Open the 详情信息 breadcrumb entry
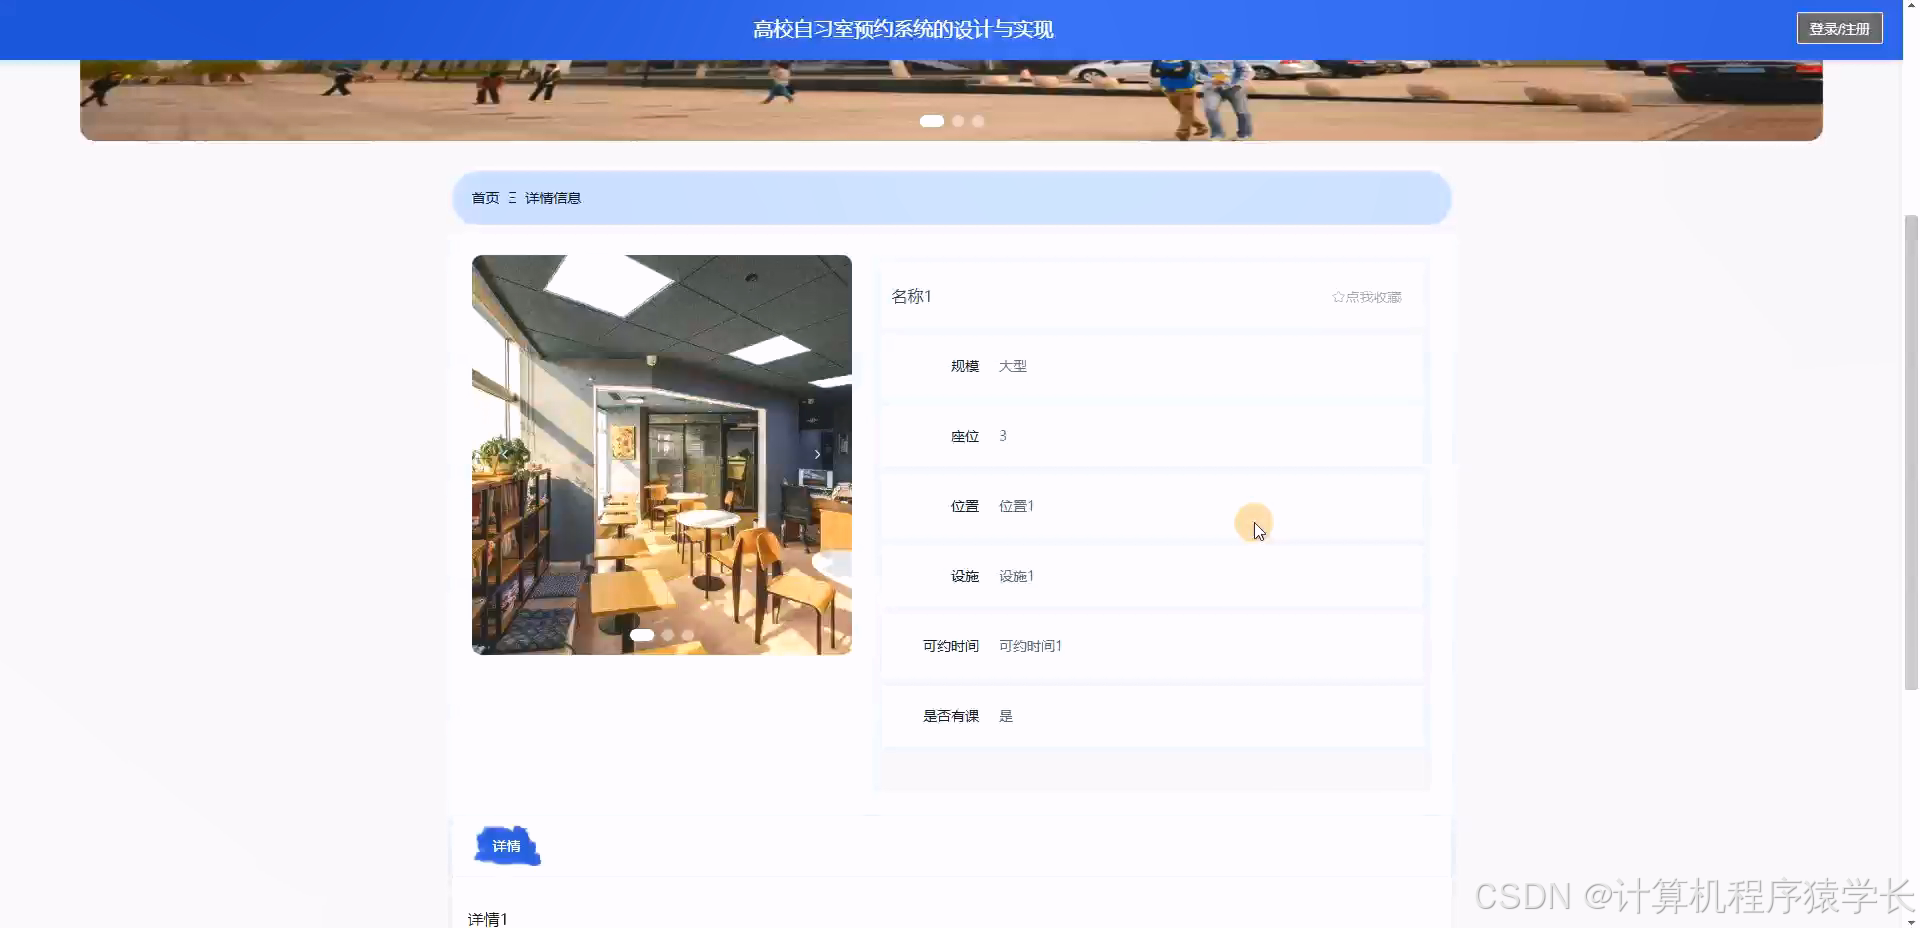 (x=553, y=197)
